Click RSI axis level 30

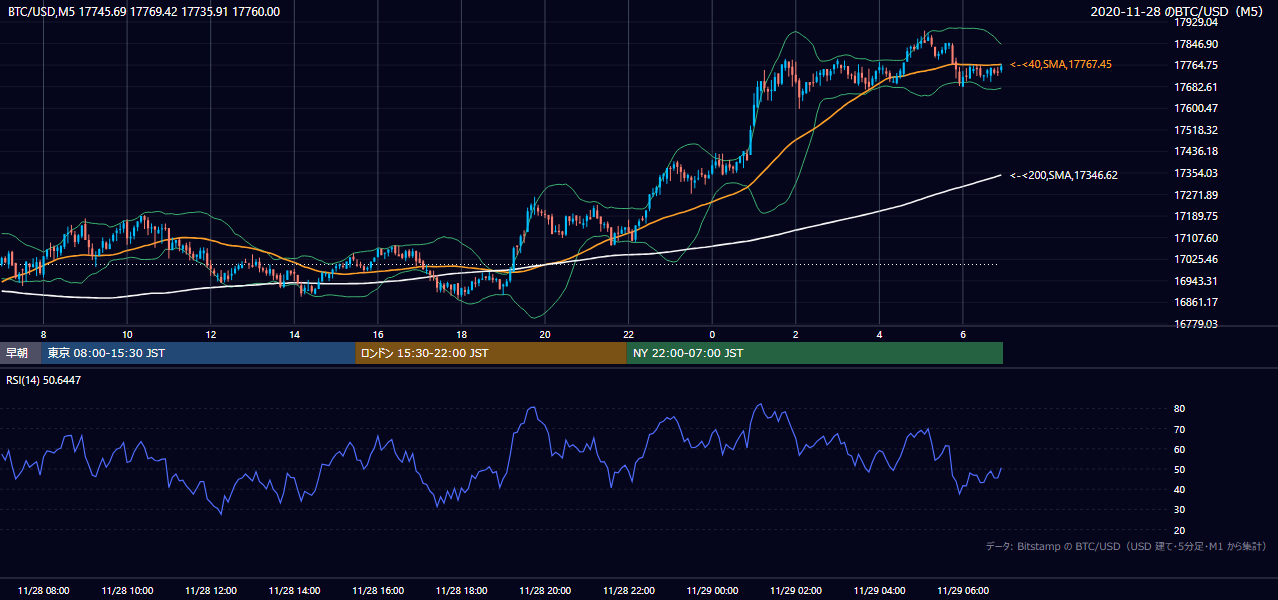1180,510
